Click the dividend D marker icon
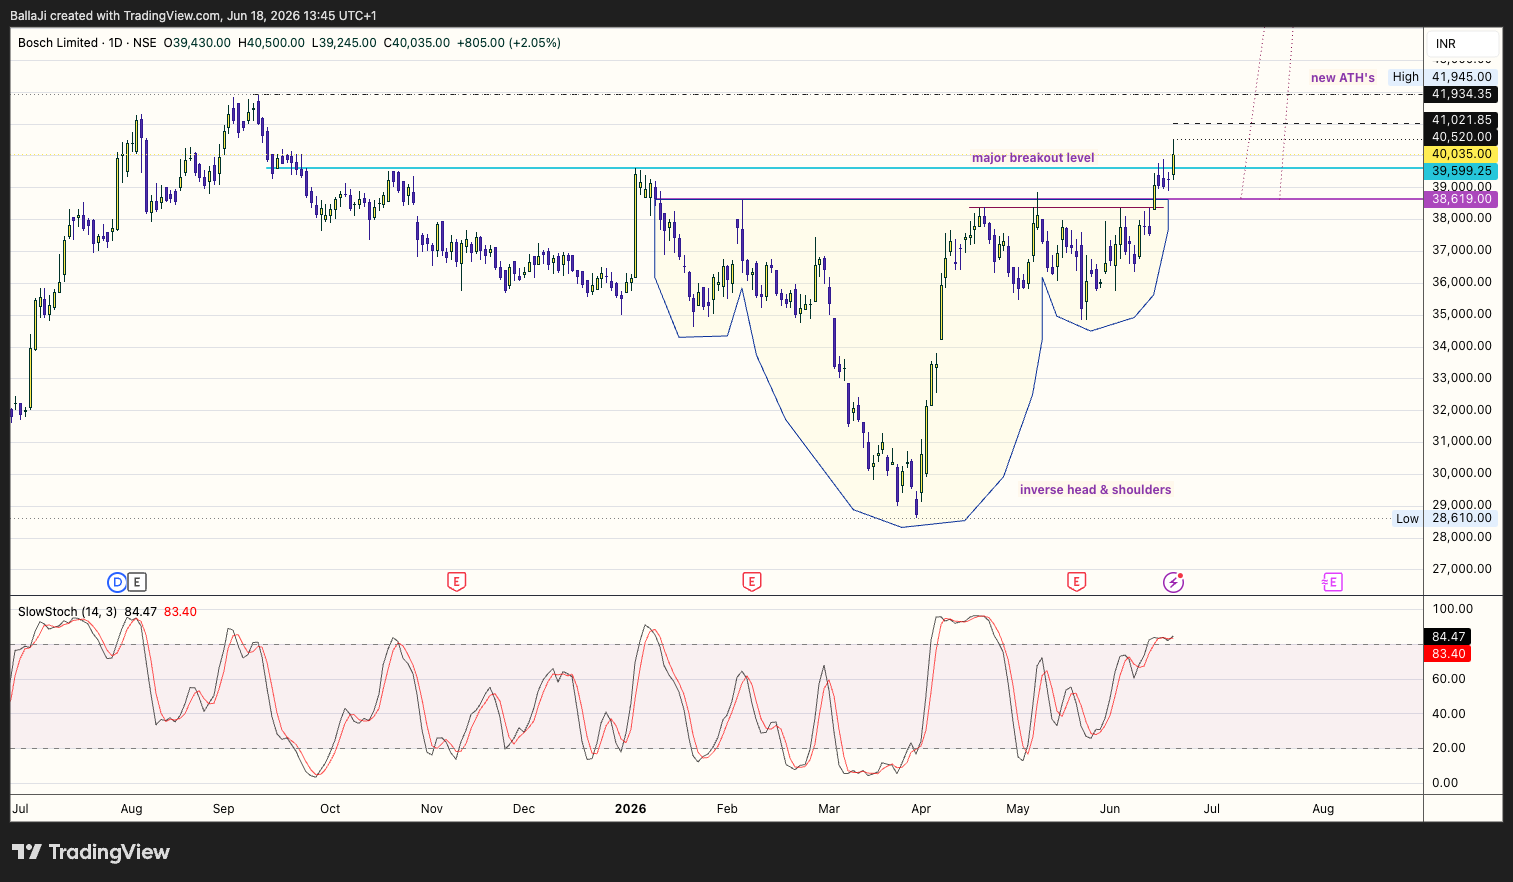1513x882 pixels. [117, 582]
